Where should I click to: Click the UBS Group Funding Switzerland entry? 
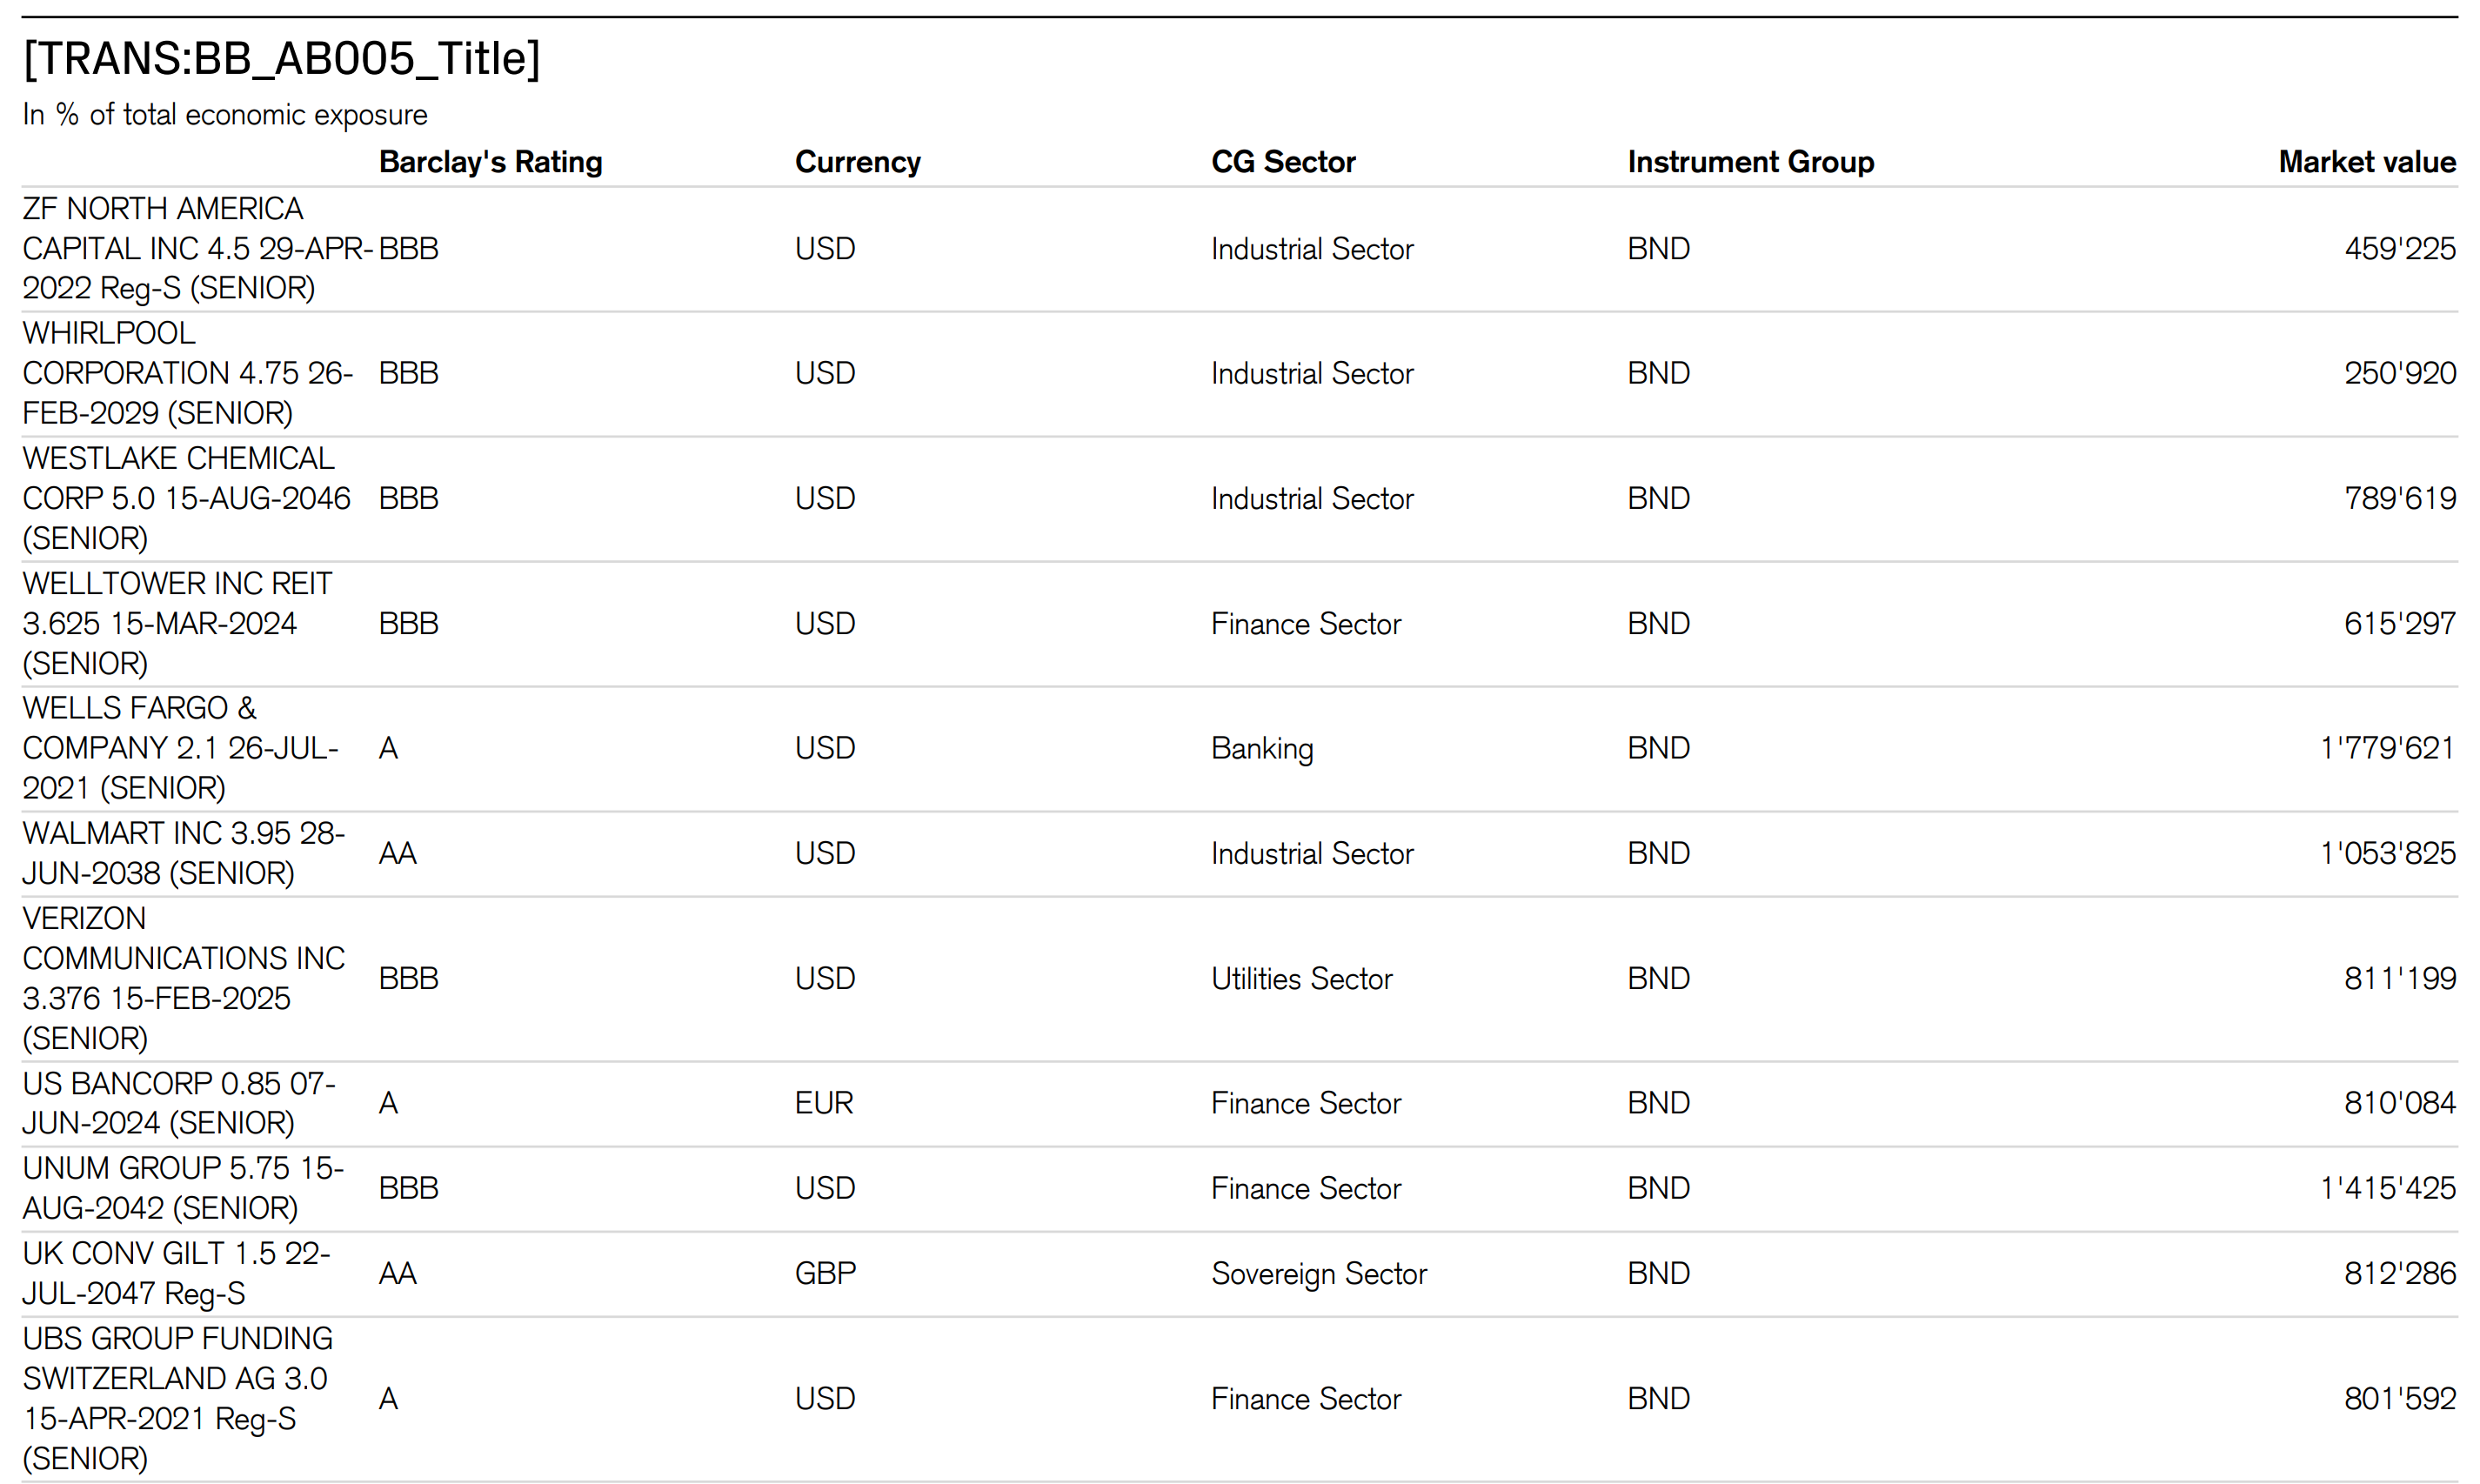177,1398
